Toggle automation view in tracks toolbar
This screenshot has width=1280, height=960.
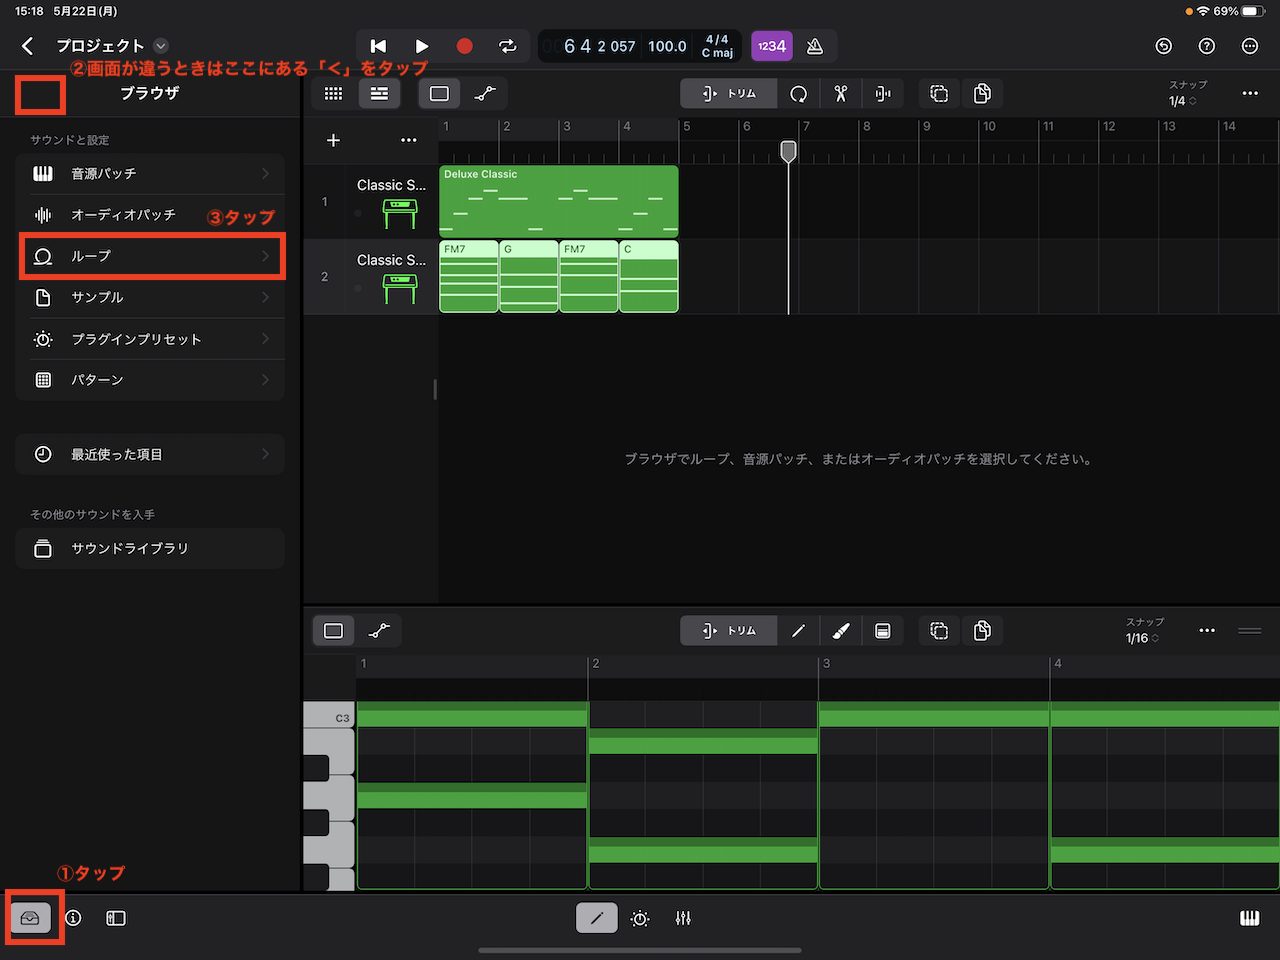[485, 93]
